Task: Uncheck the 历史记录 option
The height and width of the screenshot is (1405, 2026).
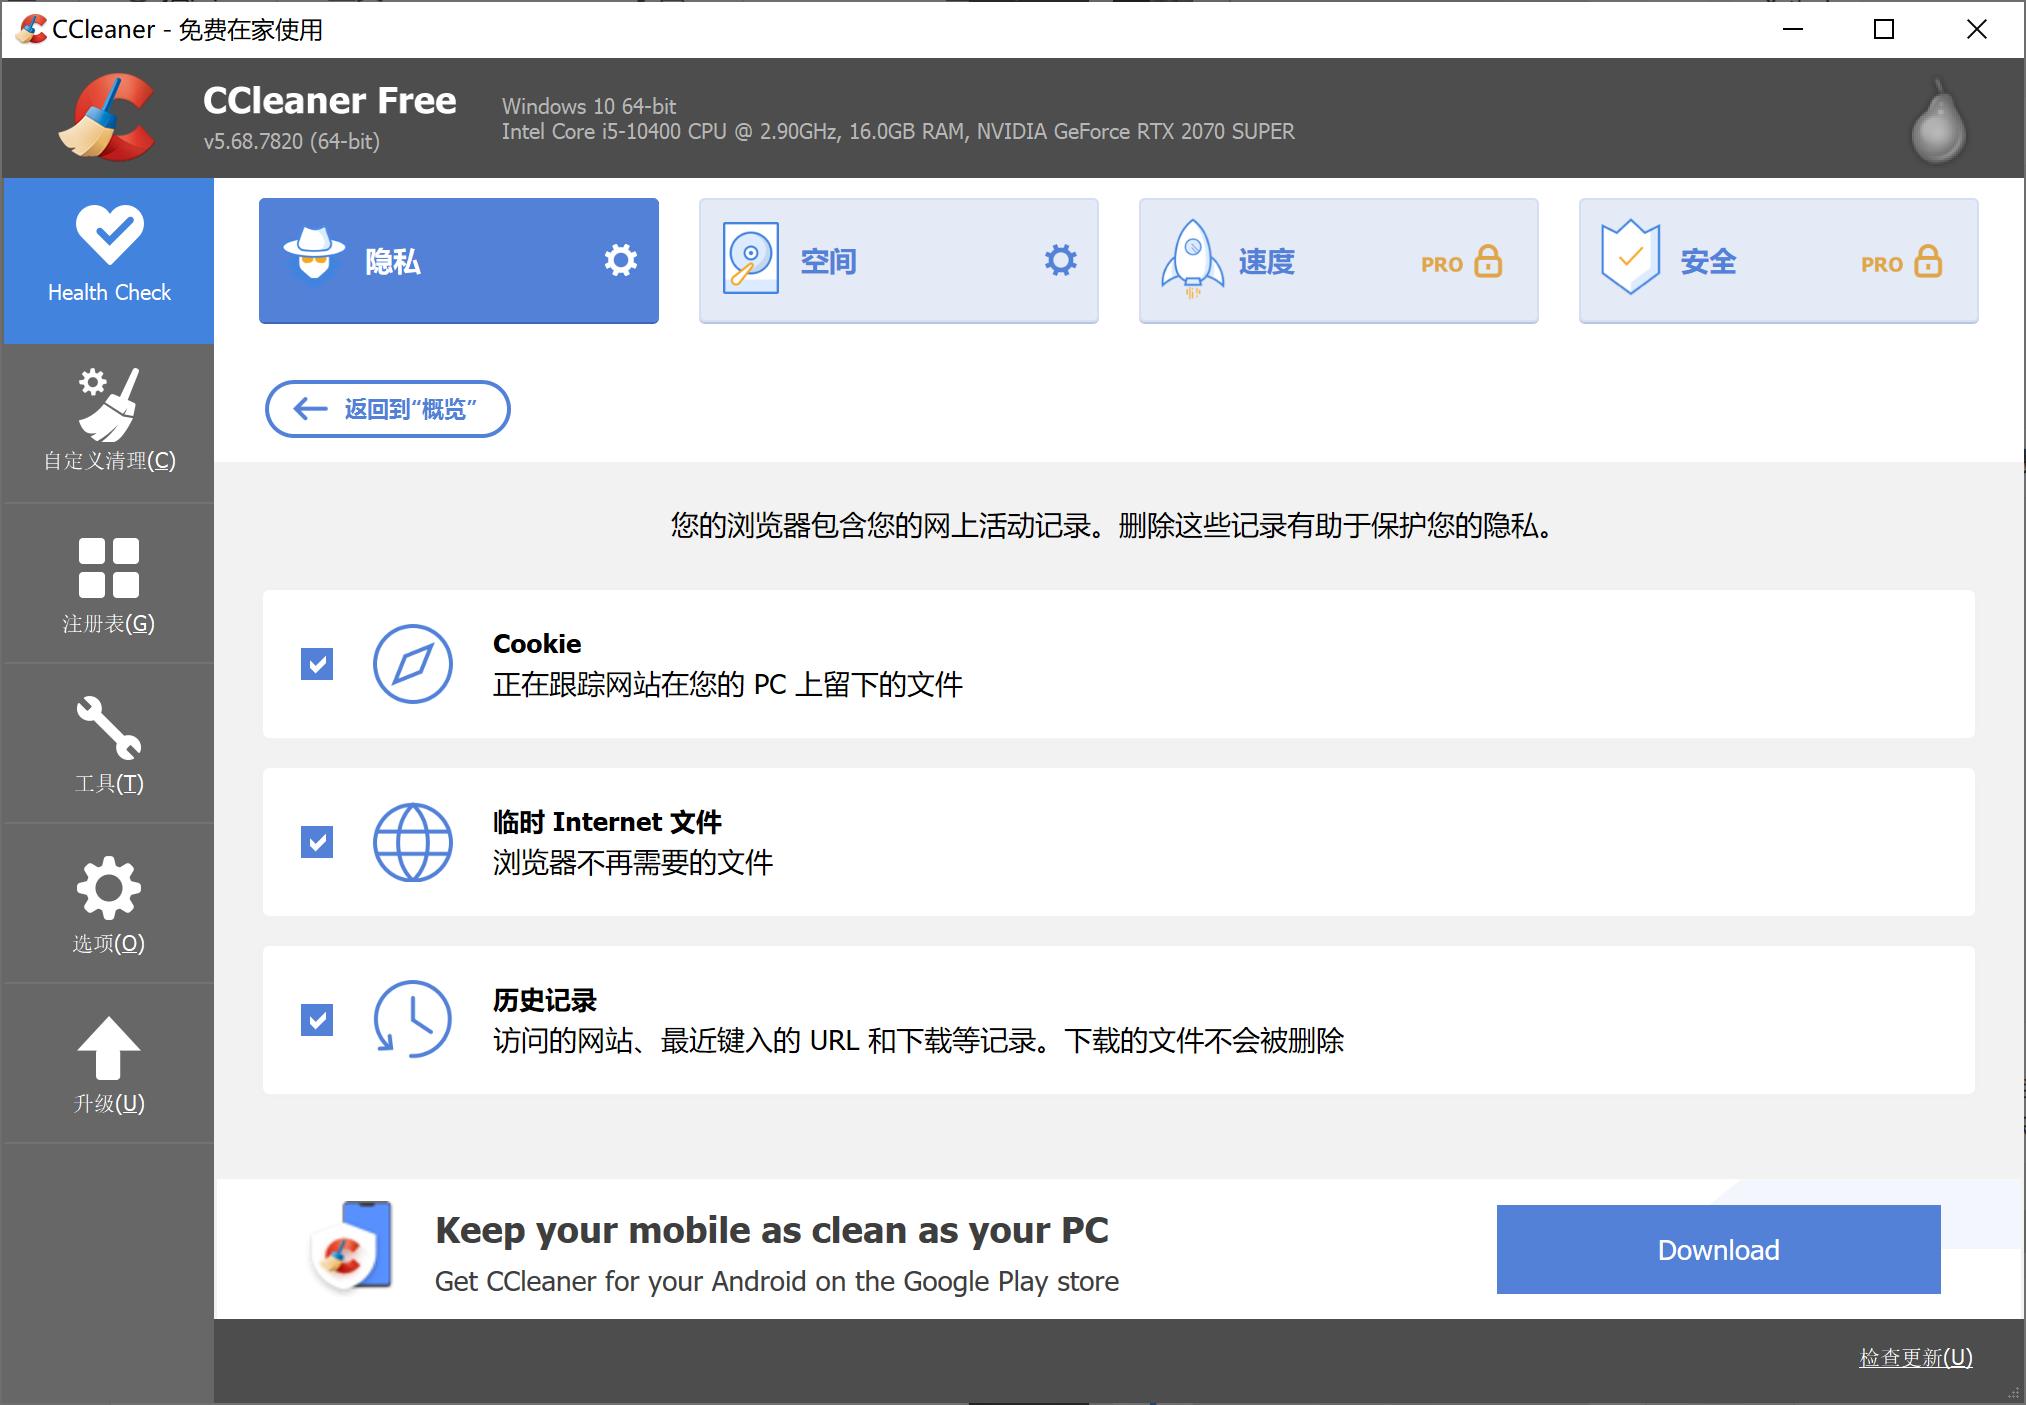Action: [317, 1021]
